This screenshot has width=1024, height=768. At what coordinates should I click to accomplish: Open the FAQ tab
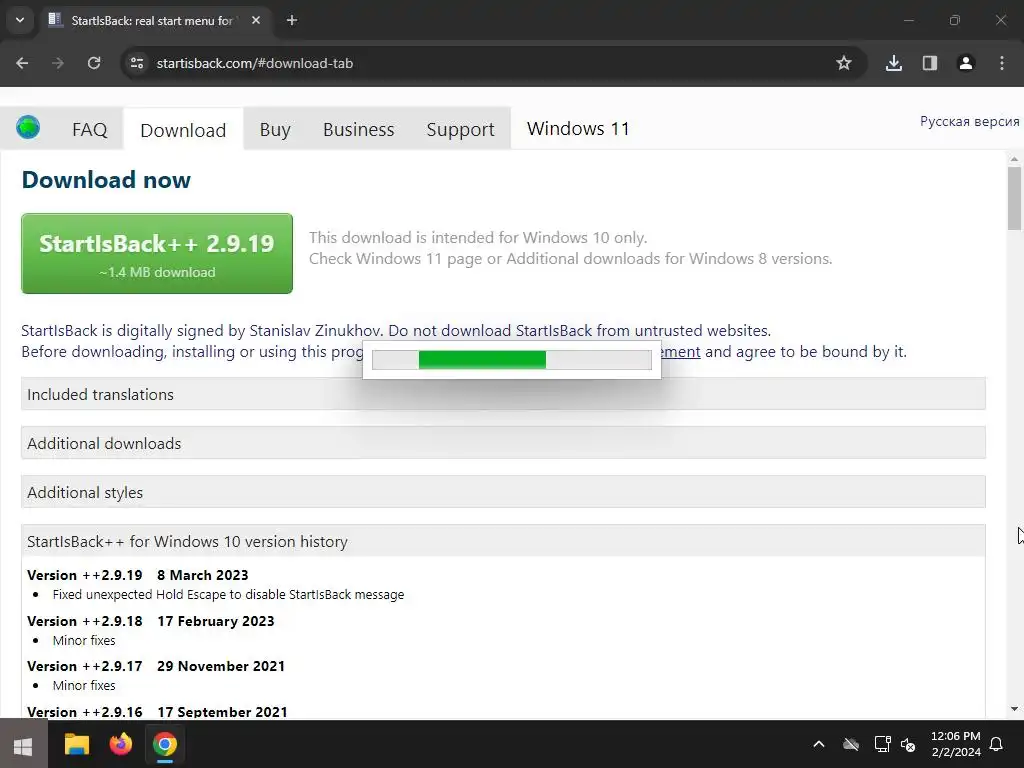pyautogui.click(x=89, y=129)
